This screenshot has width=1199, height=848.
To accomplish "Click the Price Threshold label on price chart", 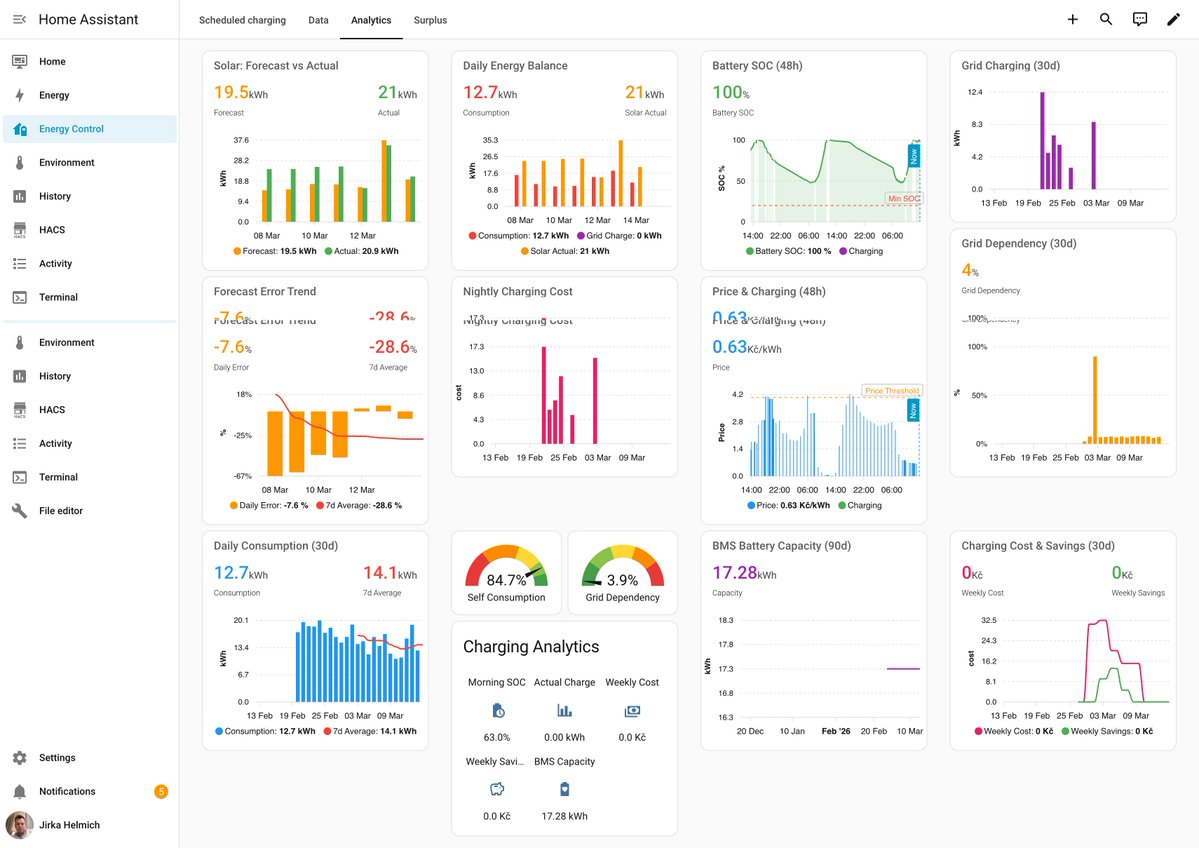I will 892,391.
